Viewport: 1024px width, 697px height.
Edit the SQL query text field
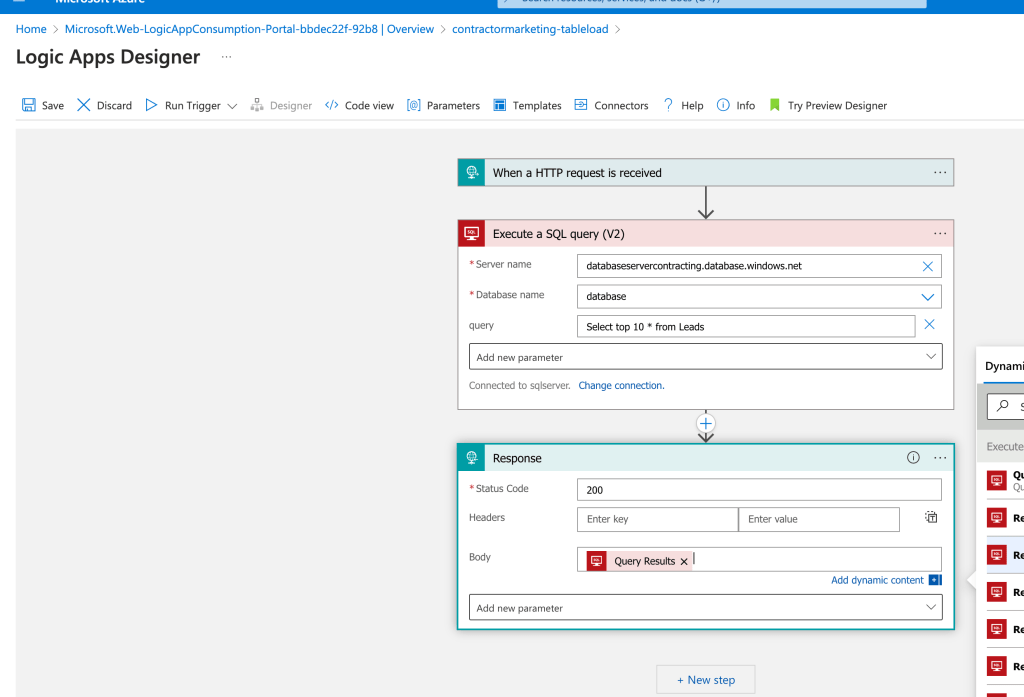pyautogui.click(x=746, y=327)
